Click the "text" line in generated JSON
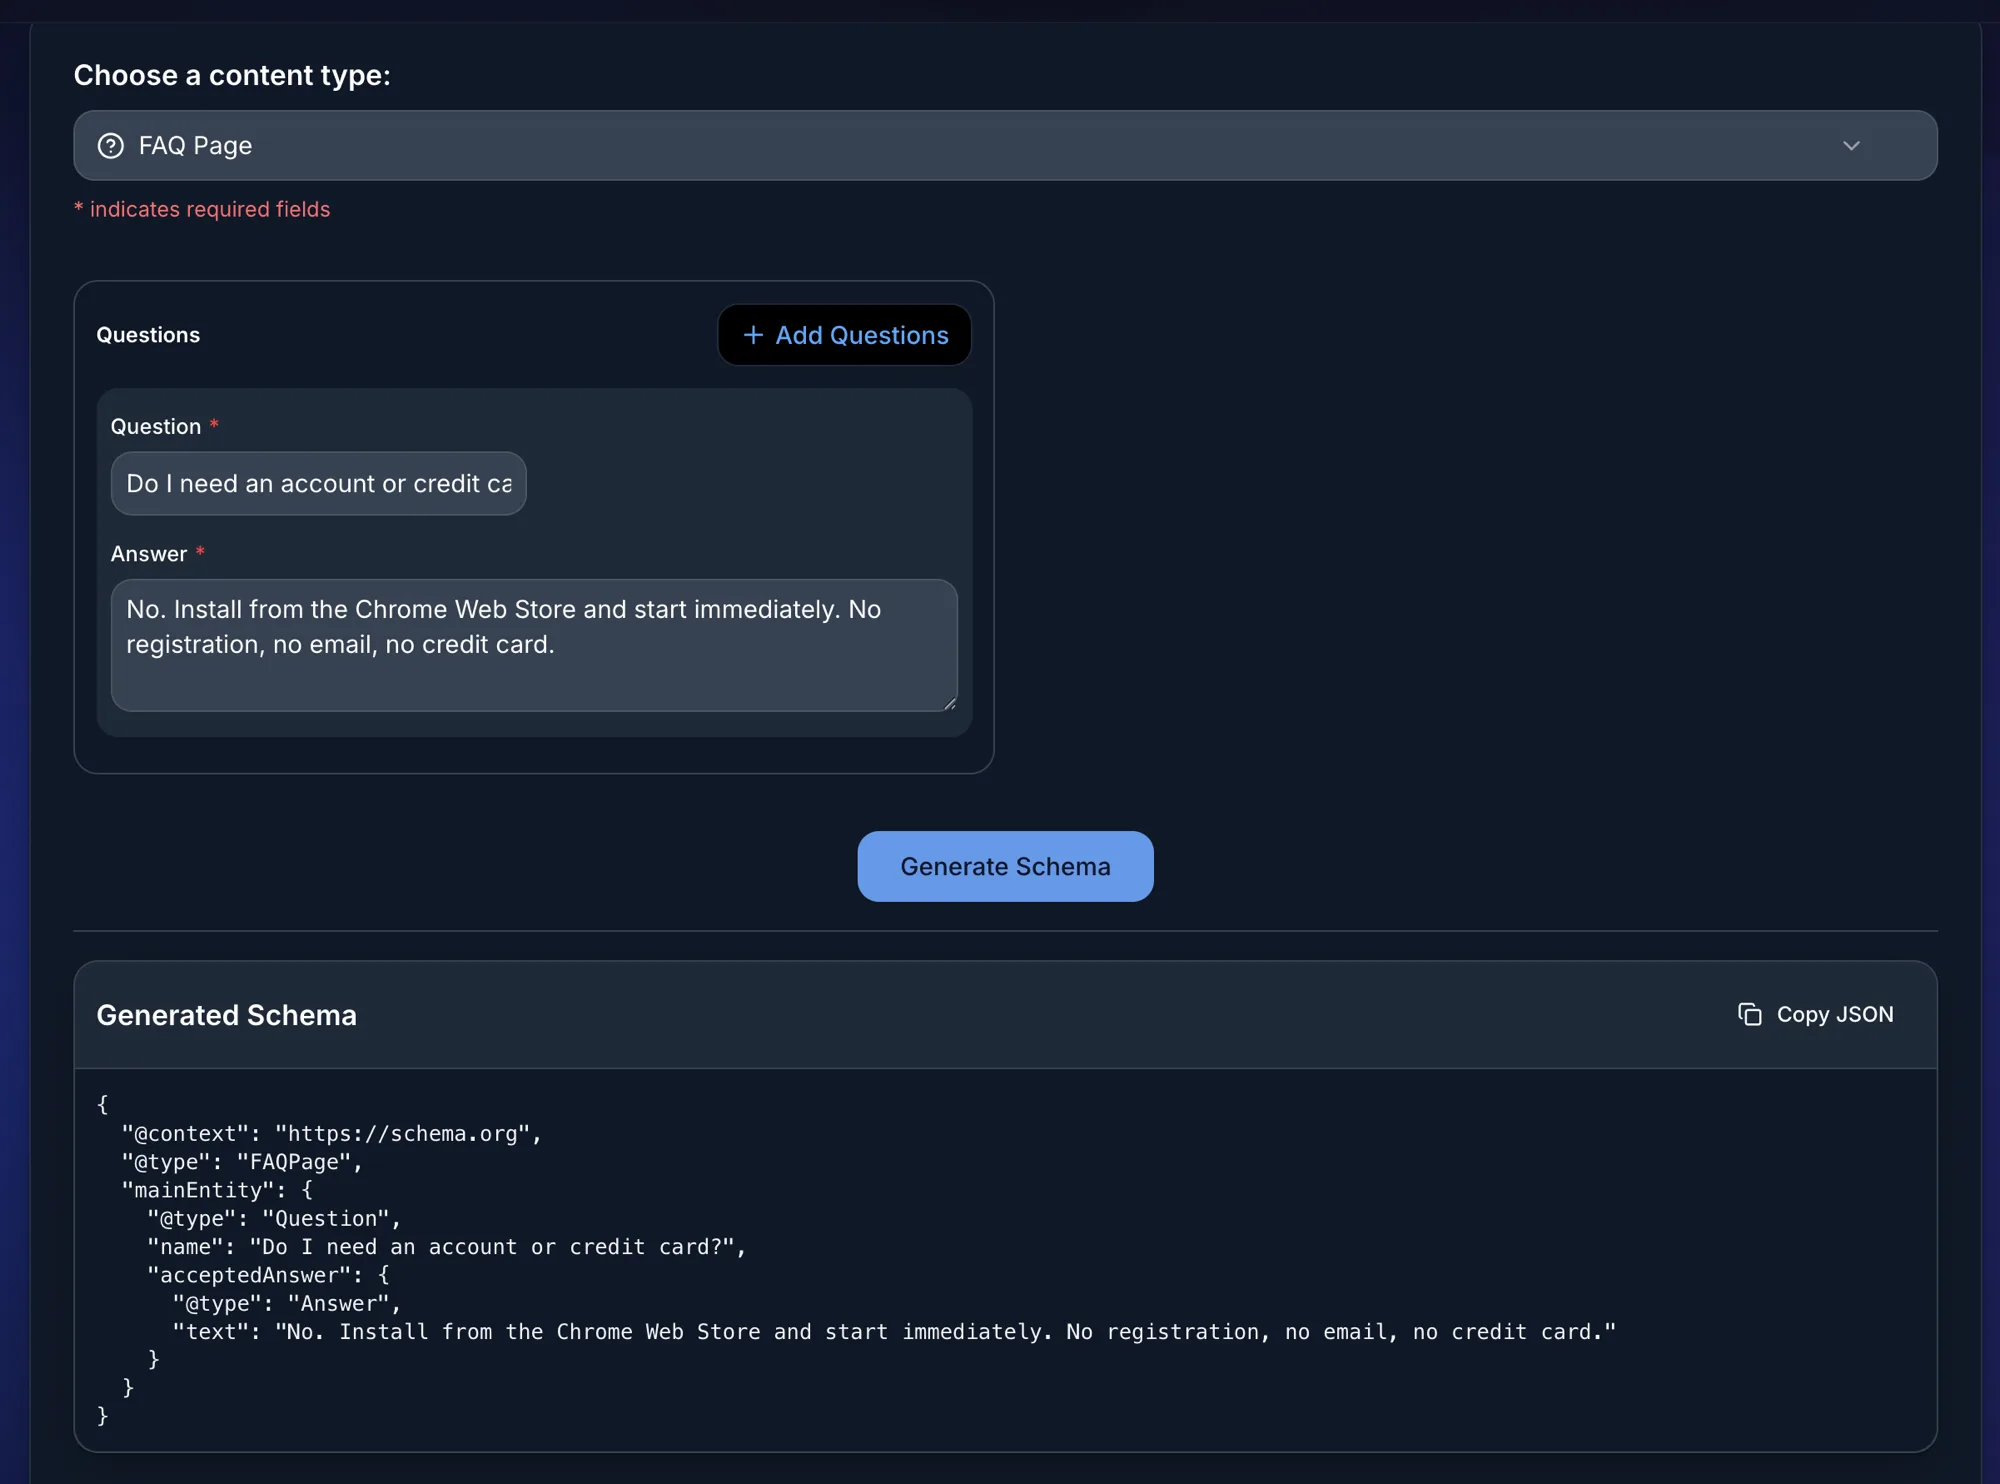This screenshot has width=2000, height=1484. (x=894, y=1332)
